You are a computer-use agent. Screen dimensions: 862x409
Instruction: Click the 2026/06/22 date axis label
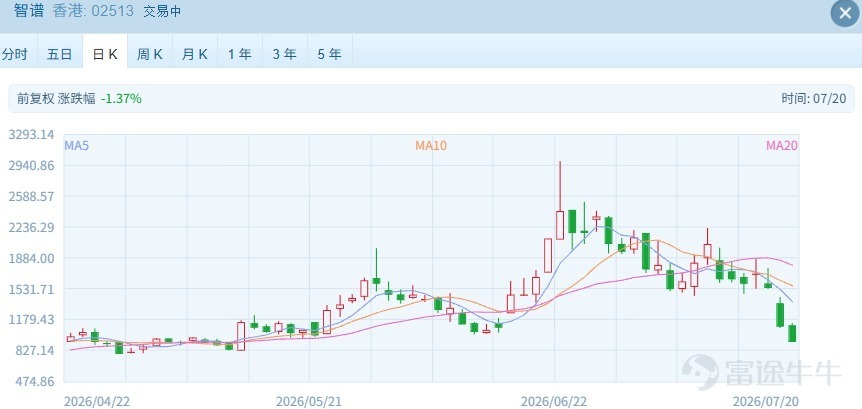coord(554,402)
